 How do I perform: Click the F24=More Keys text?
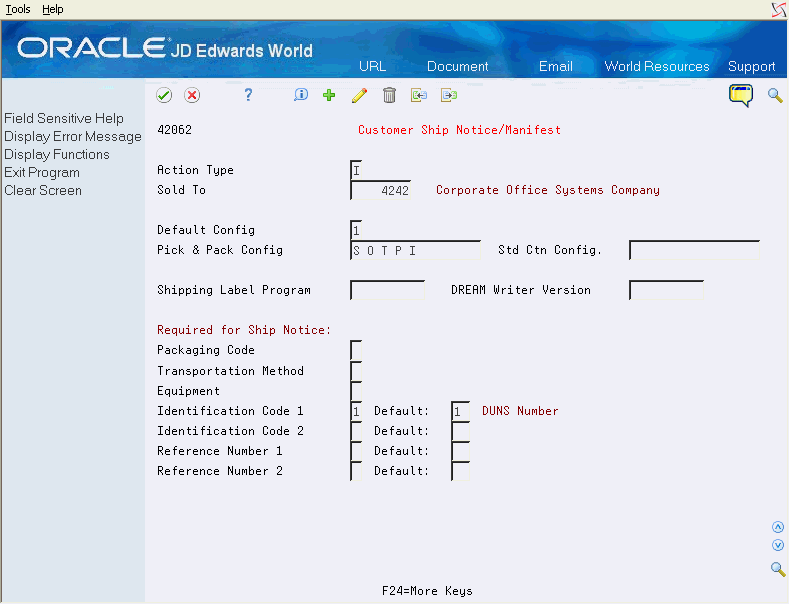tap(427, 591)
